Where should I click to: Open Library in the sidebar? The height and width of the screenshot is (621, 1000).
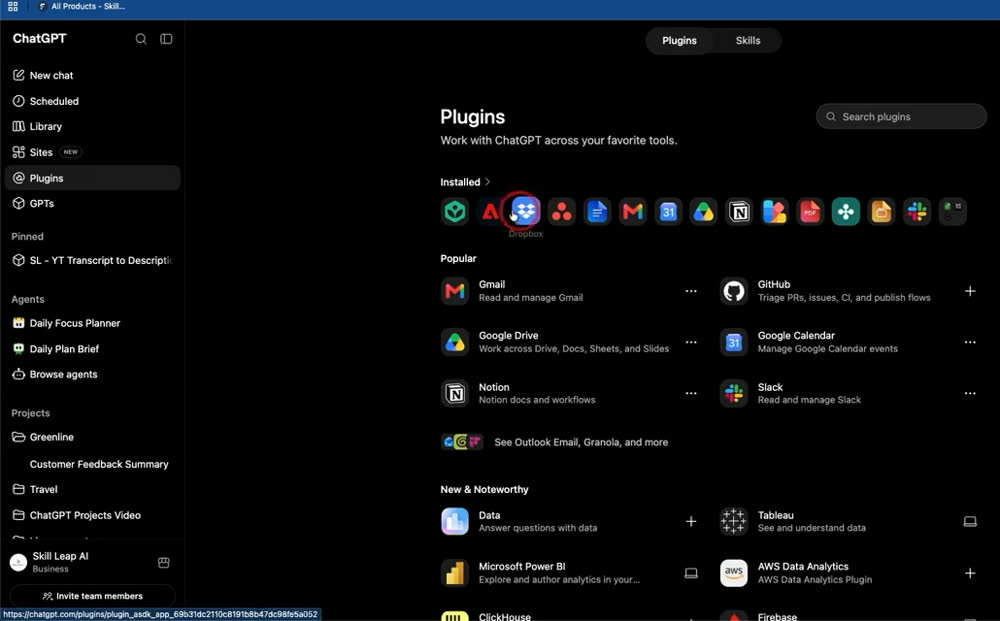click(92, 126)
